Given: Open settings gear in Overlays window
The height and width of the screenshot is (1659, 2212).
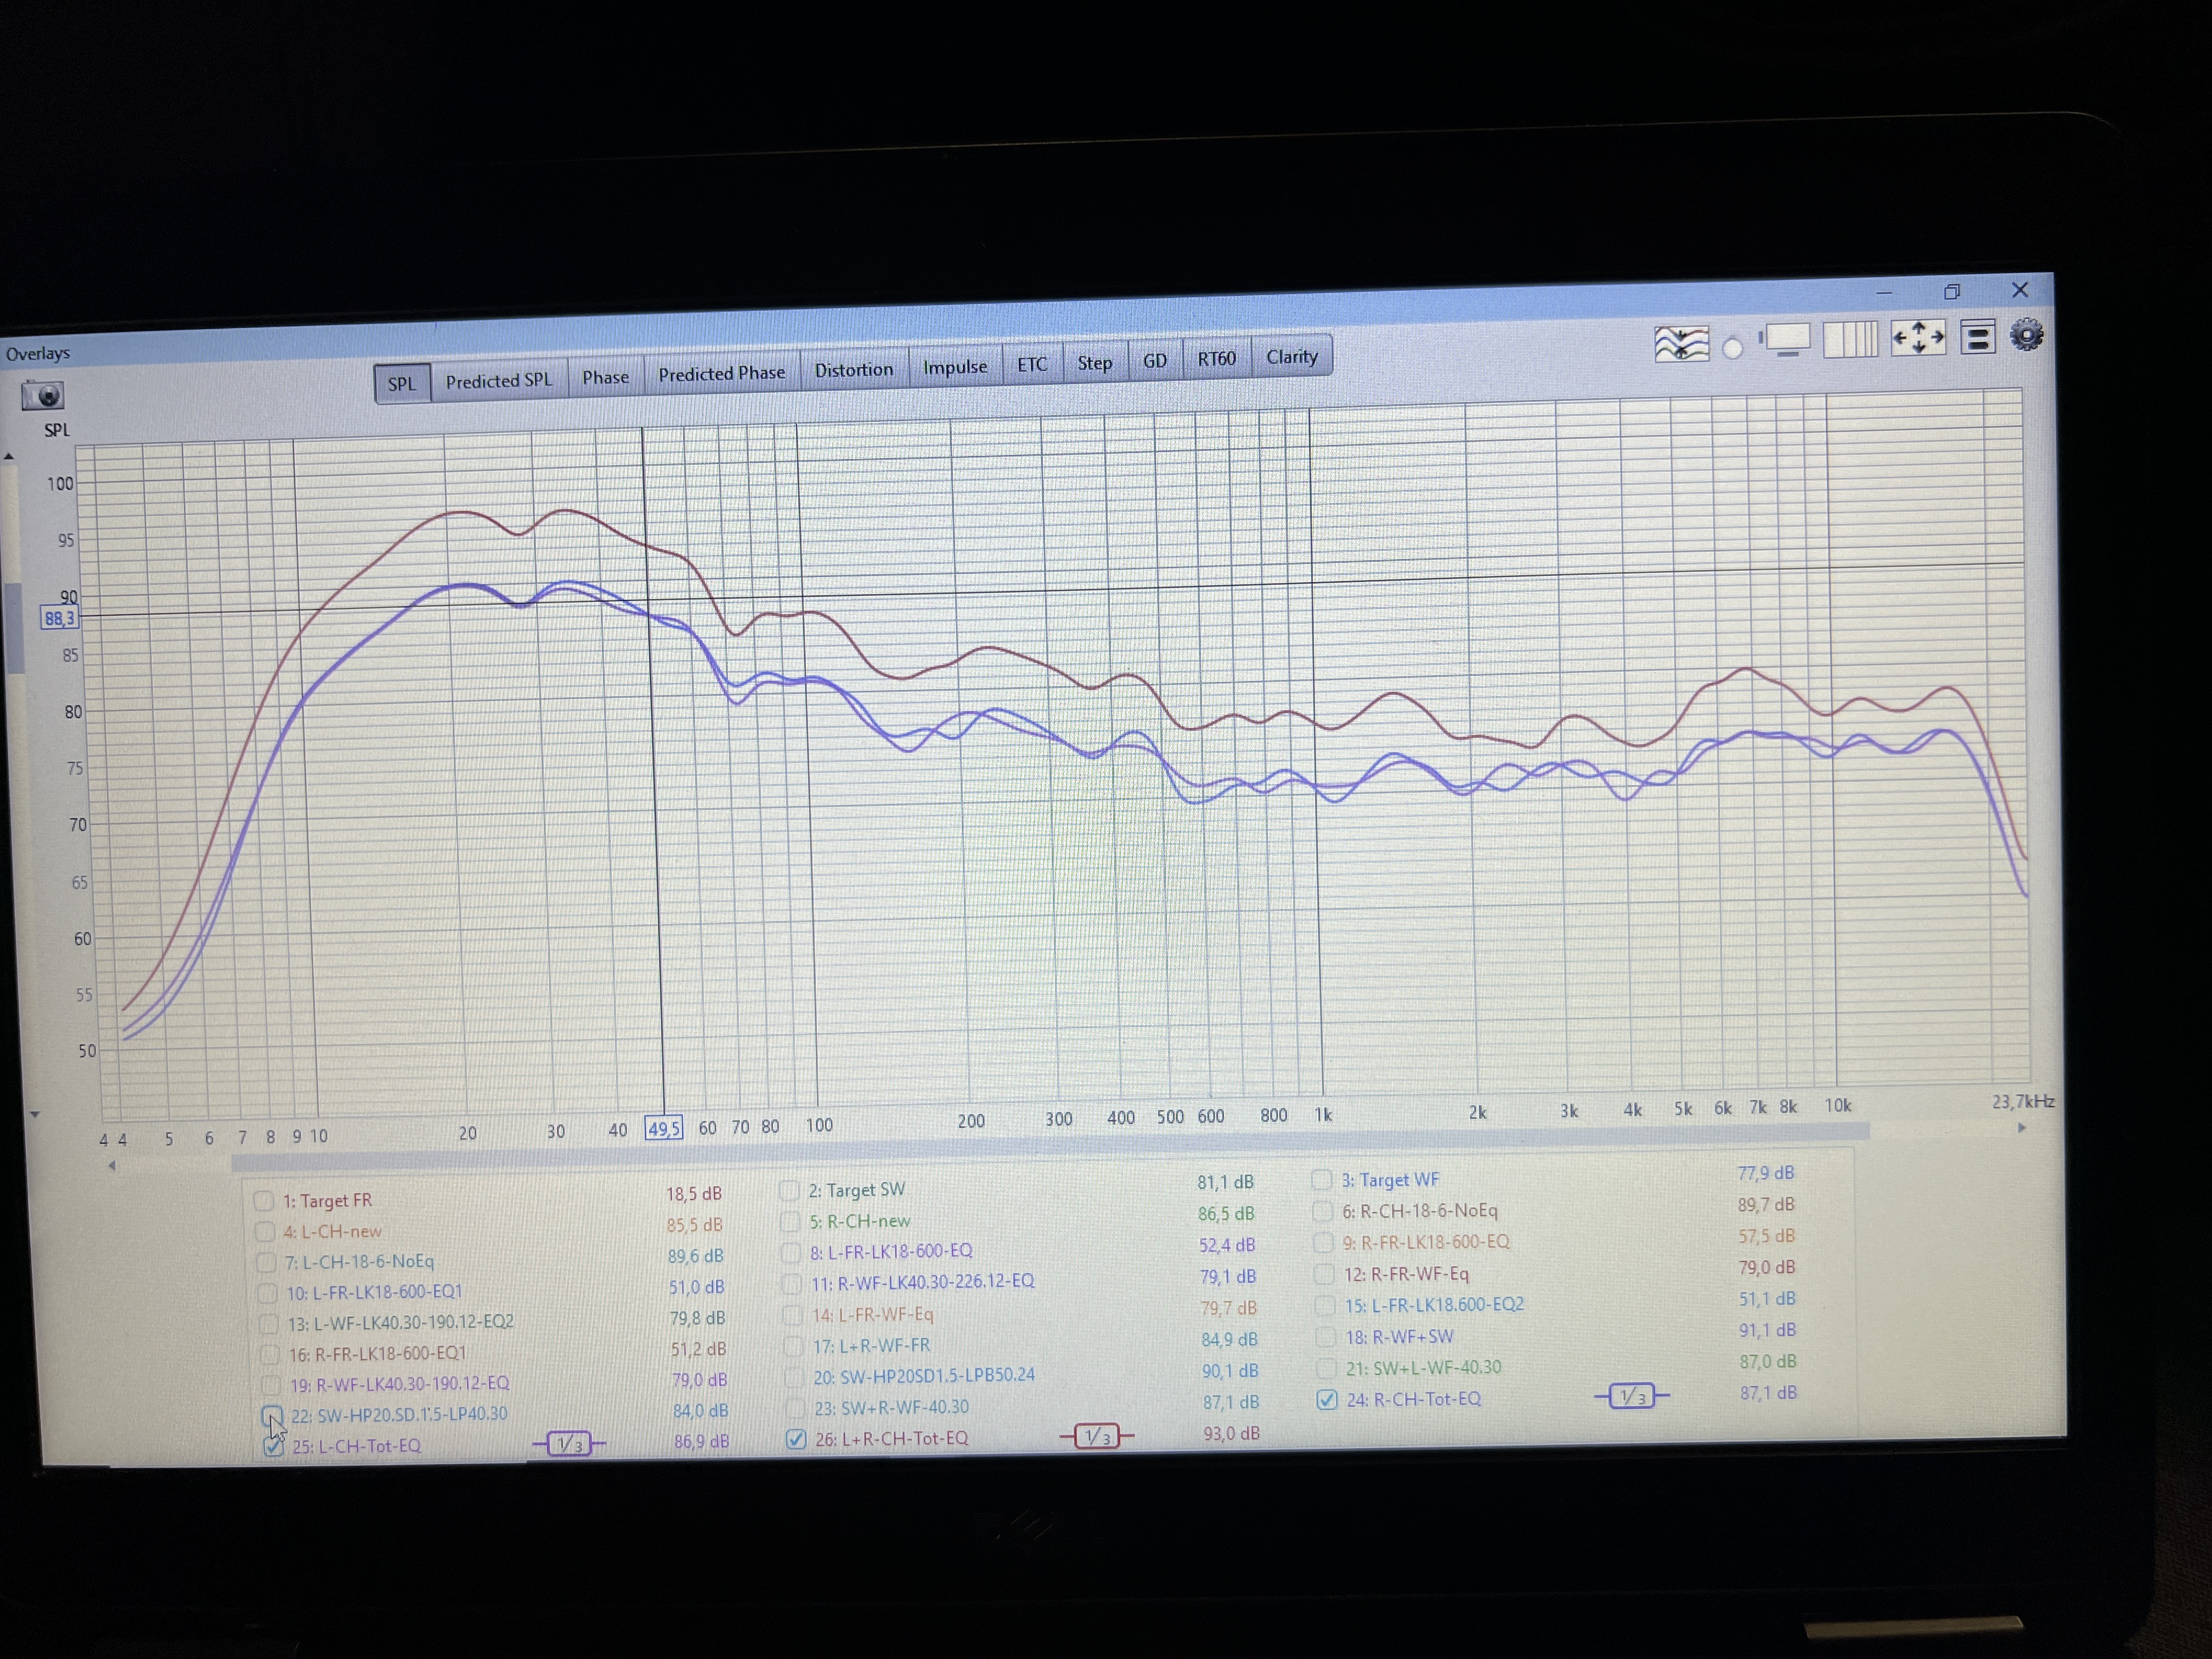Looking at the screenshot, I should pos(2027,335).
